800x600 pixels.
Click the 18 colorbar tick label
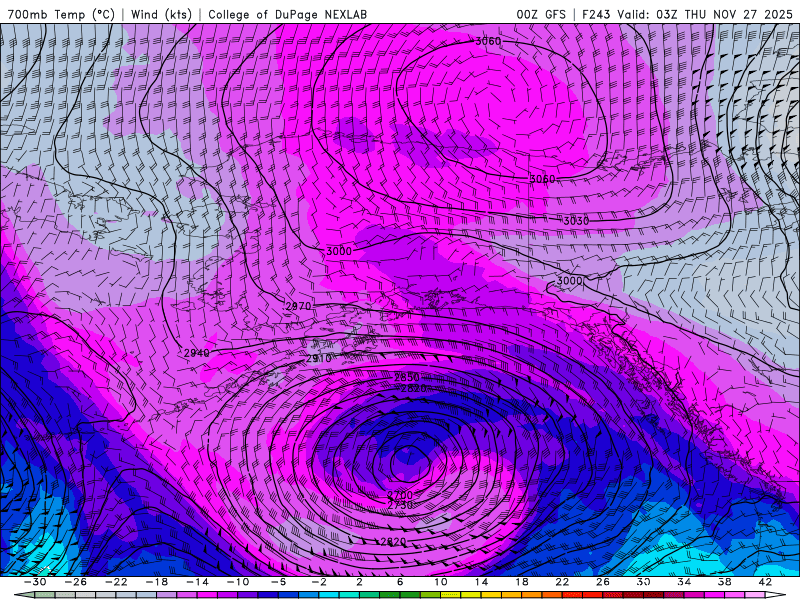(x=521, y=582)
